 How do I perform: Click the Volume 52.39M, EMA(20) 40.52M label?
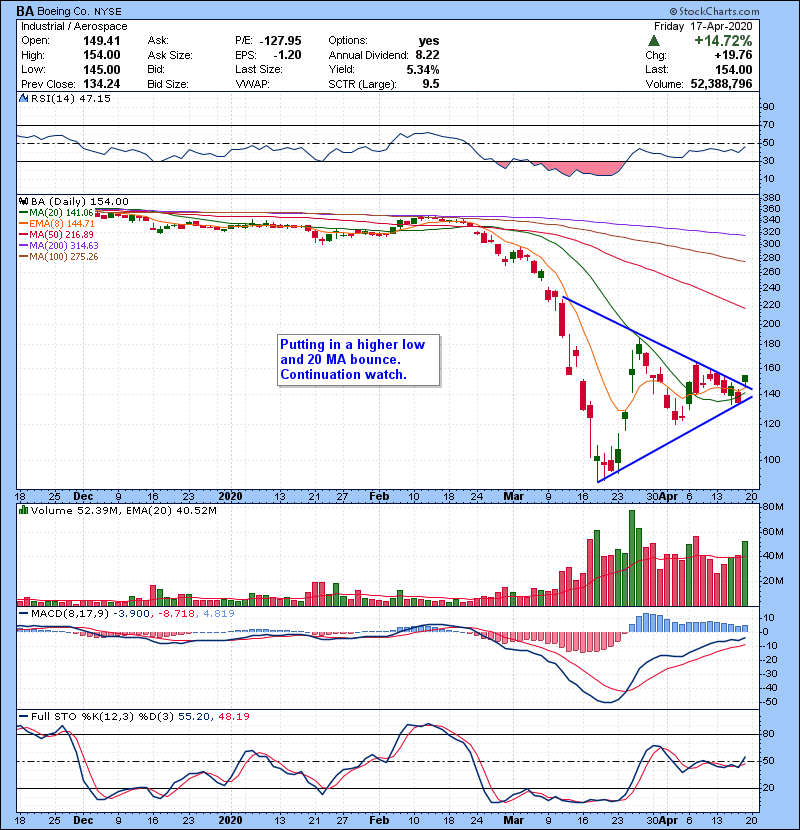[x=124, y=510]
